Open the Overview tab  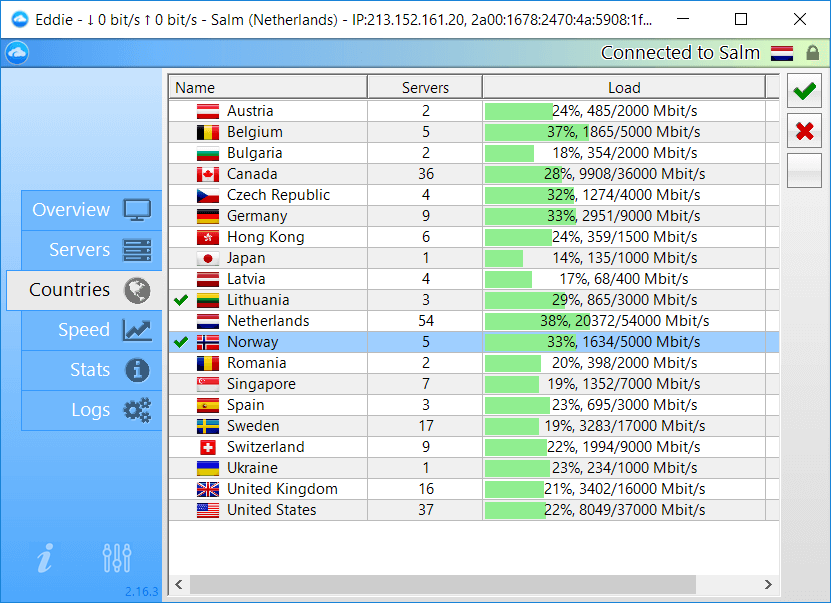[92, 210]
